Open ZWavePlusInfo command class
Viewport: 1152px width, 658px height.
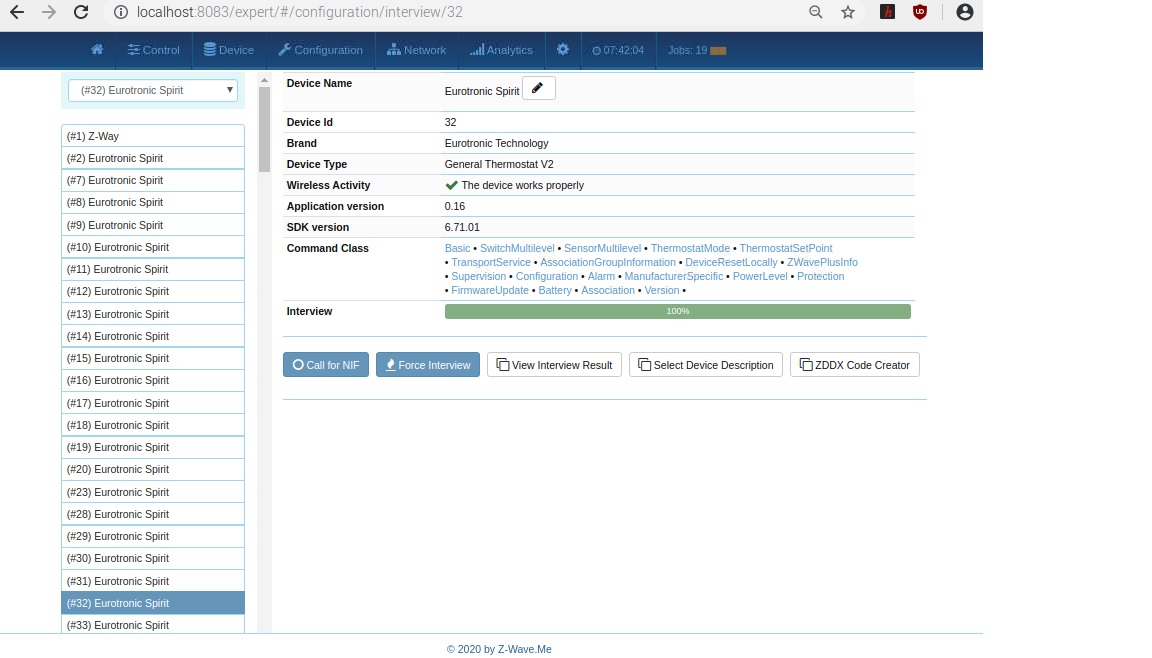pyautogui.click(x=822, y=262)
